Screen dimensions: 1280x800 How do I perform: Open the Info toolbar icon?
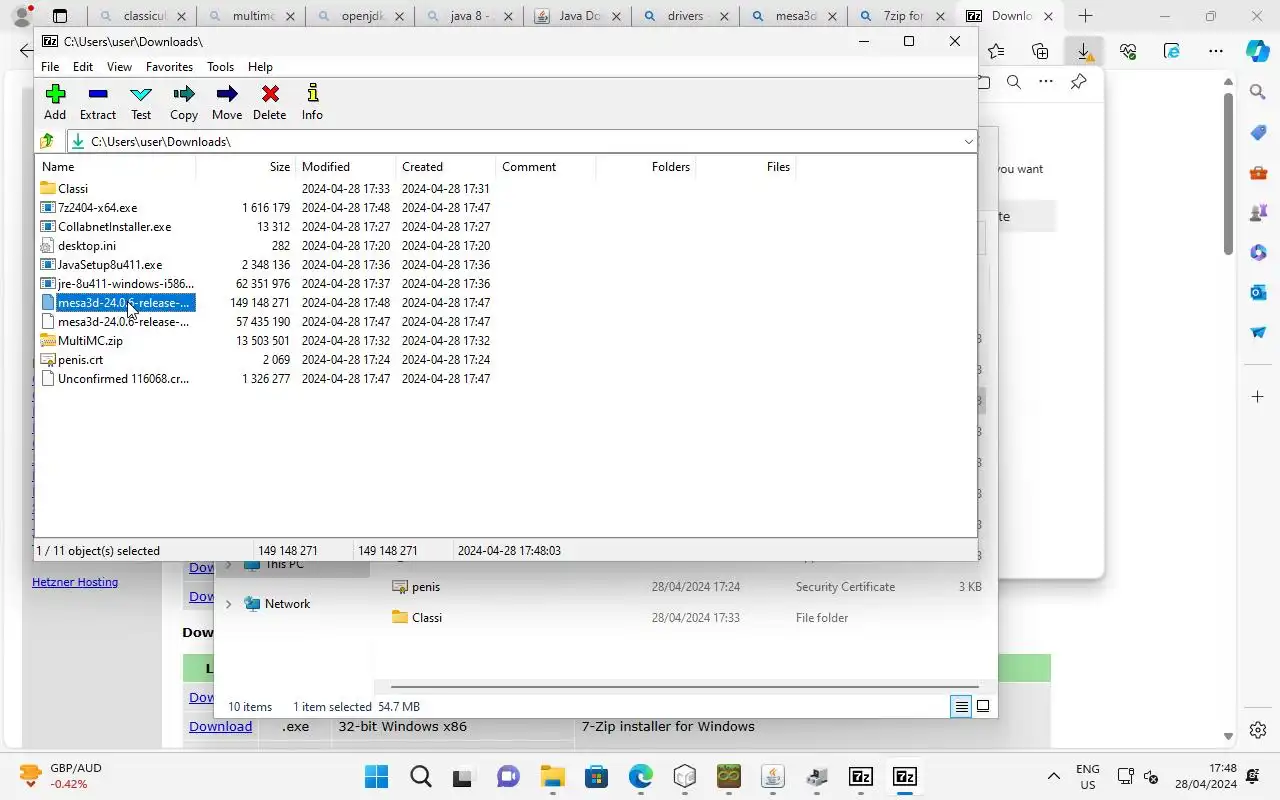coord(312,102)
